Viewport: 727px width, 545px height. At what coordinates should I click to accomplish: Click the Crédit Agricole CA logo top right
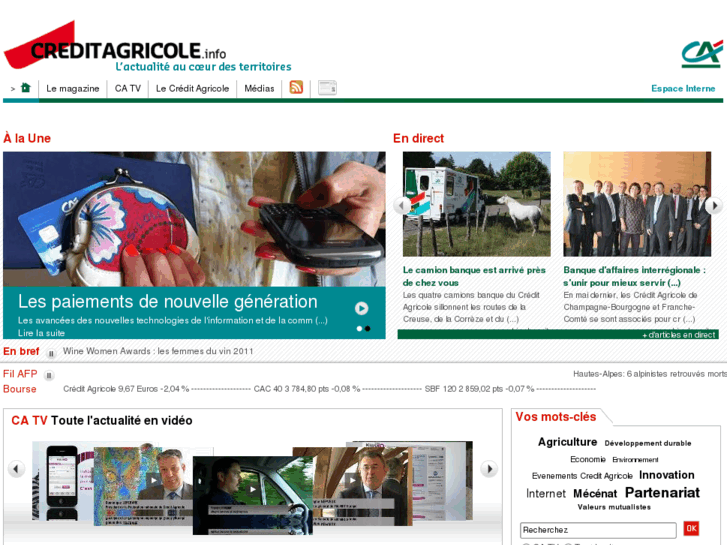pos(702,54)
